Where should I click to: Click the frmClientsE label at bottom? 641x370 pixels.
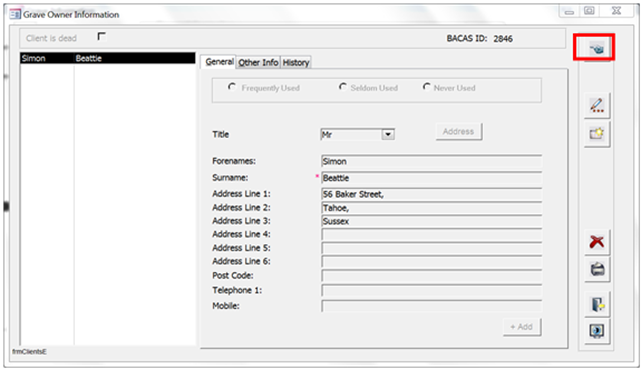coord(29,352)
